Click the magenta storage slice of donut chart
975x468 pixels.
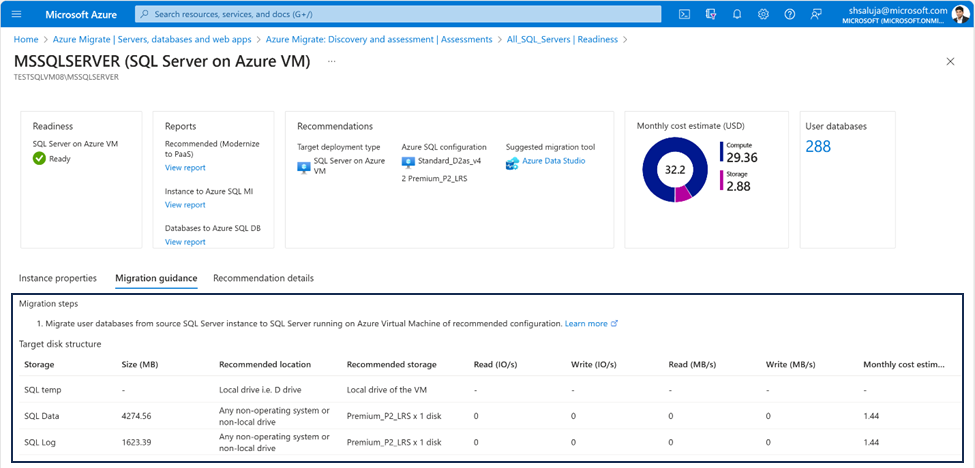(683, 193)
